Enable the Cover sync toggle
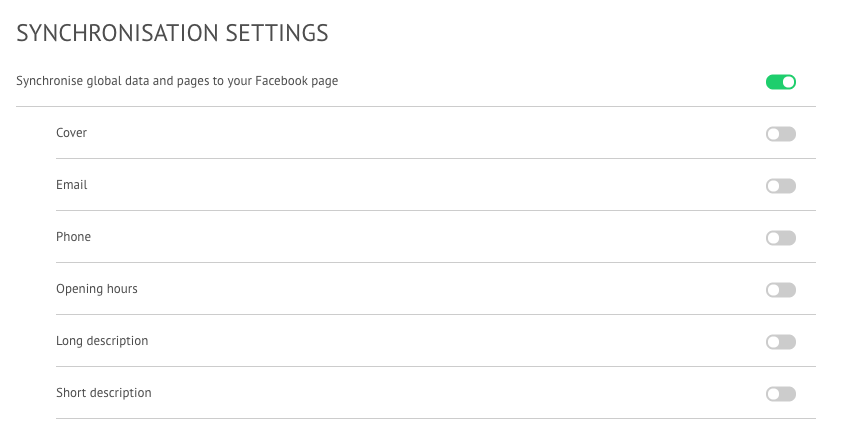The height and width of the screenshot is (438, 844). pos(780,134)
